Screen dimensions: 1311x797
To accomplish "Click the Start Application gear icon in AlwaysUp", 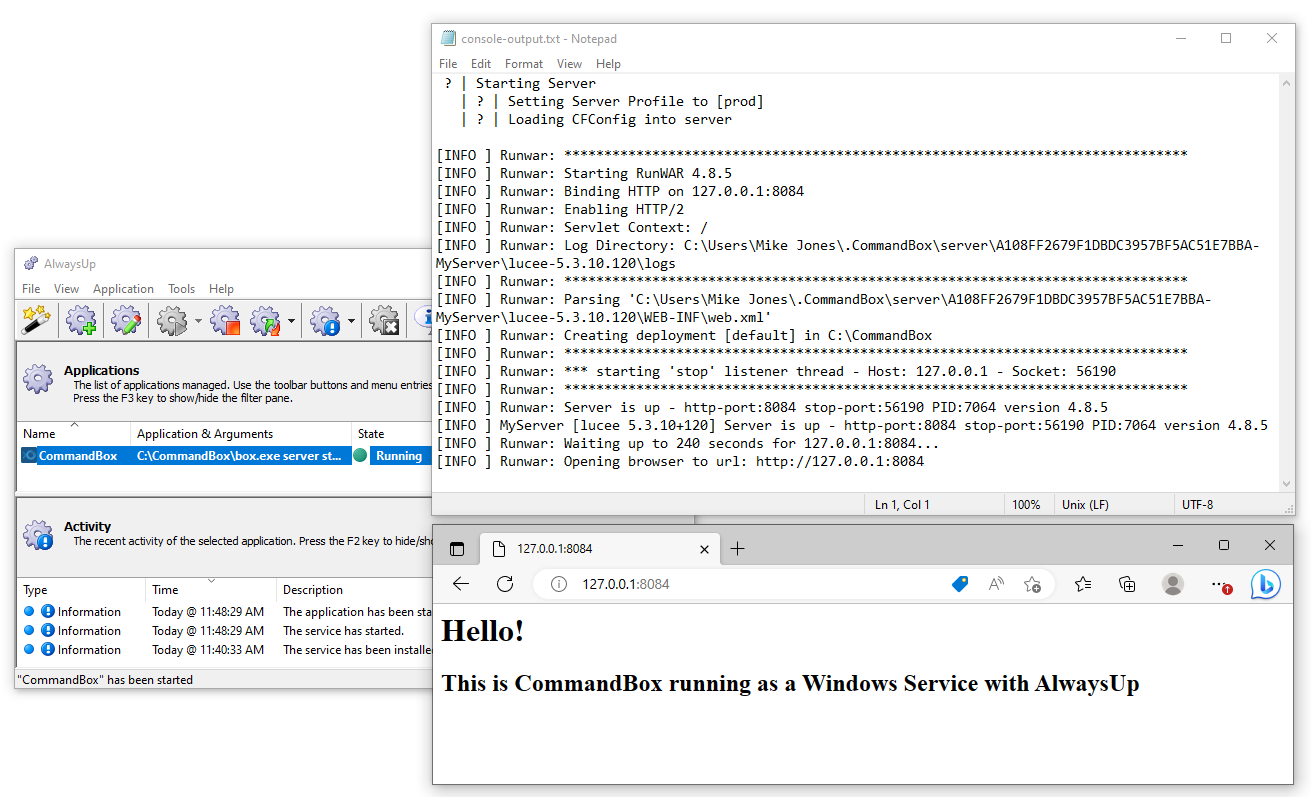I will [172, 321].
